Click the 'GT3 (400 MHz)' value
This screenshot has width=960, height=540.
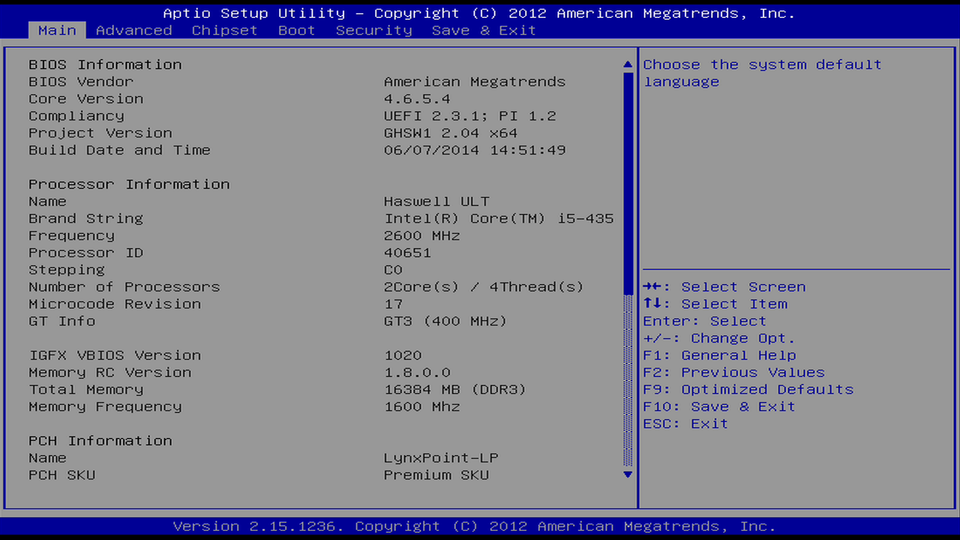(x=445, y=321)
